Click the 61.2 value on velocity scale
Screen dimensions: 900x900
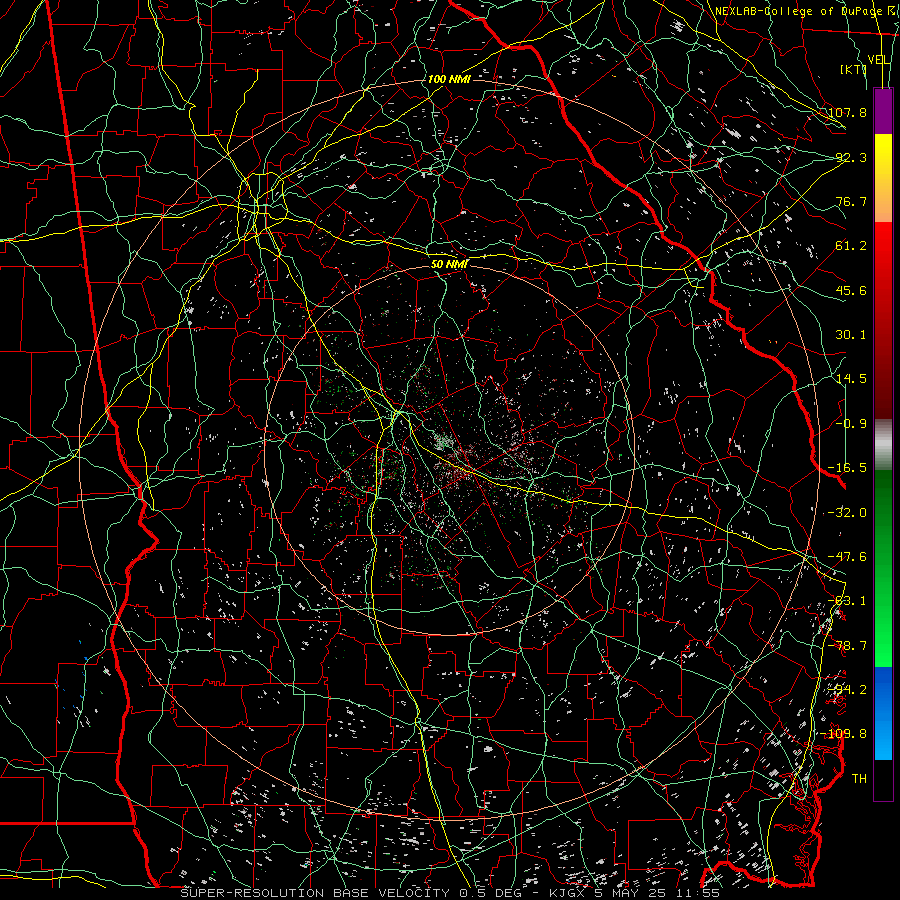coord(851,246)
